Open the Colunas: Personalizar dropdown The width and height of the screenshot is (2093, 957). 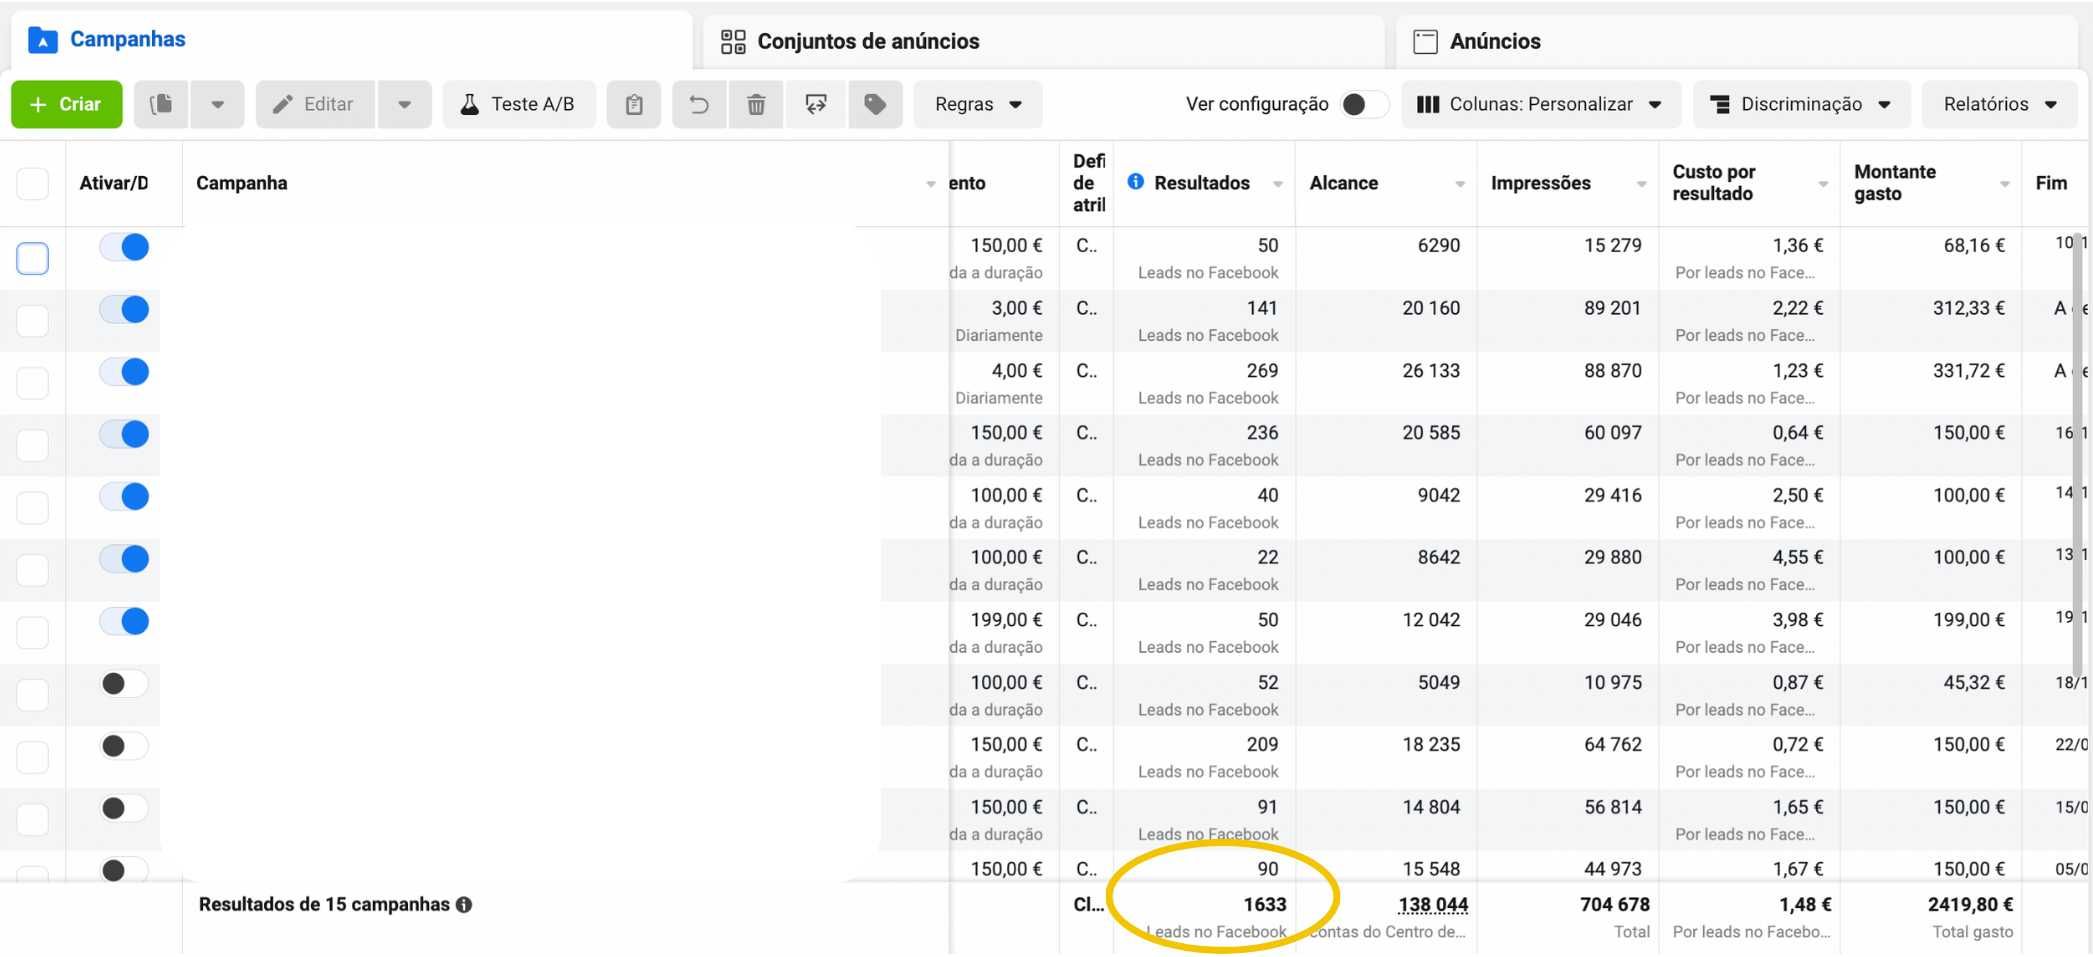pyautogui.click(x=1540, y=104)
